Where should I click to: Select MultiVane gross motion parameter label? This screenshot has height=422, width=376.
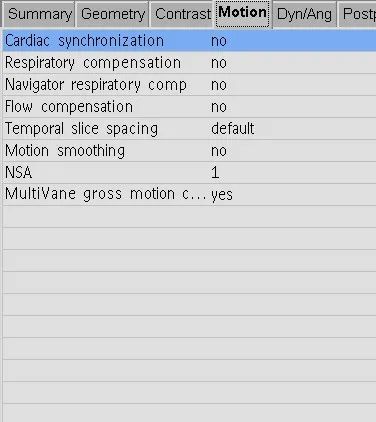click(106, 194)
